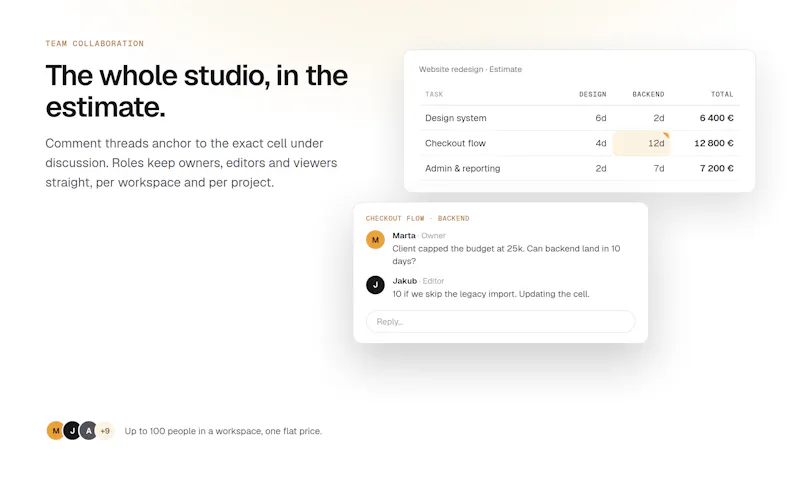Click the +9 more members badge

coord(105,431)
